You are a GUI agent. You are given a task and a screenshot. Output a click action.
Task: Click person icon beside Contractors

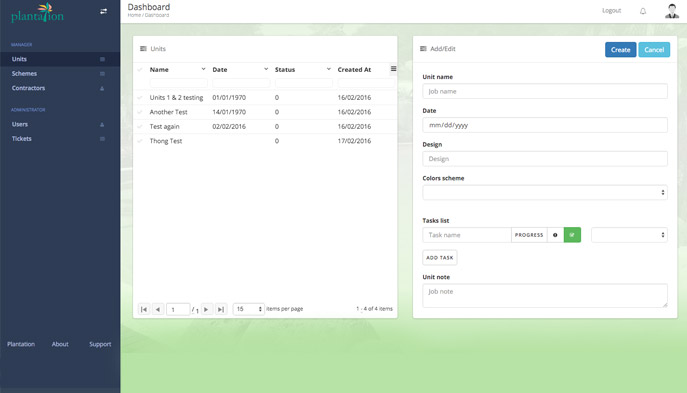pos(102,88)
